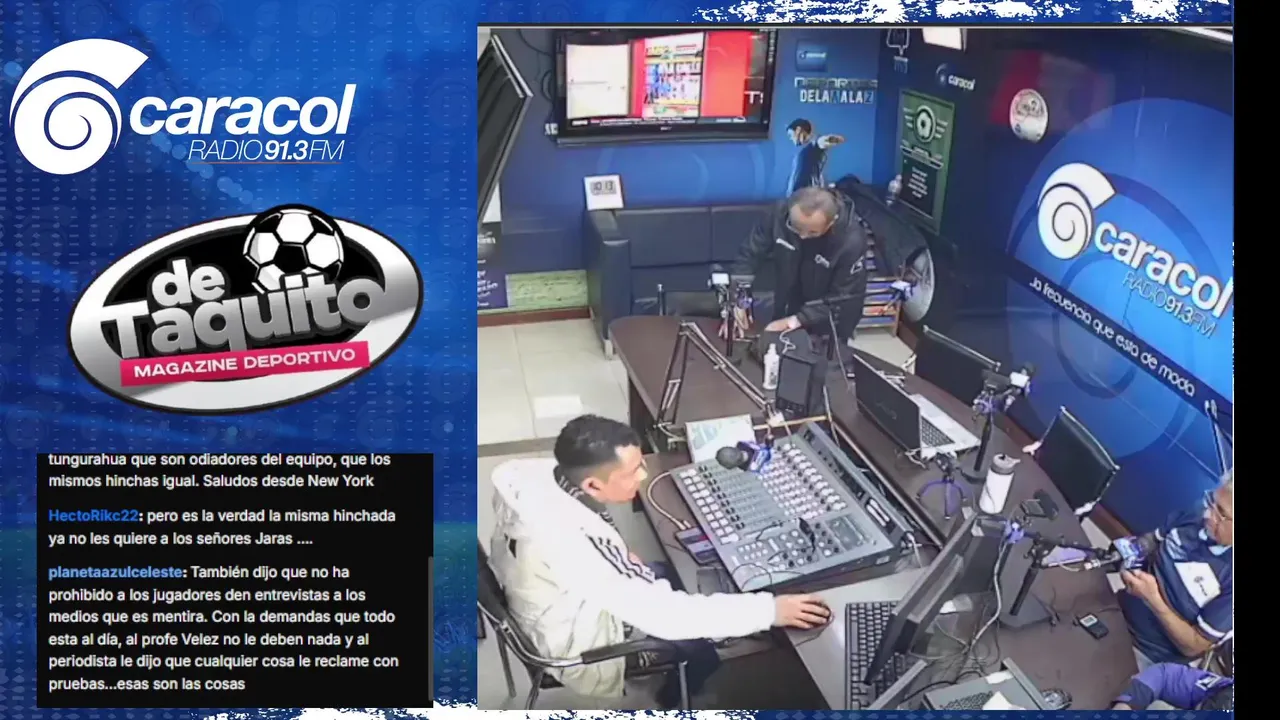Click chat text "pruebas...esas son las cosas"
This screenshot has width=1280, height=720.
[147, 684]
